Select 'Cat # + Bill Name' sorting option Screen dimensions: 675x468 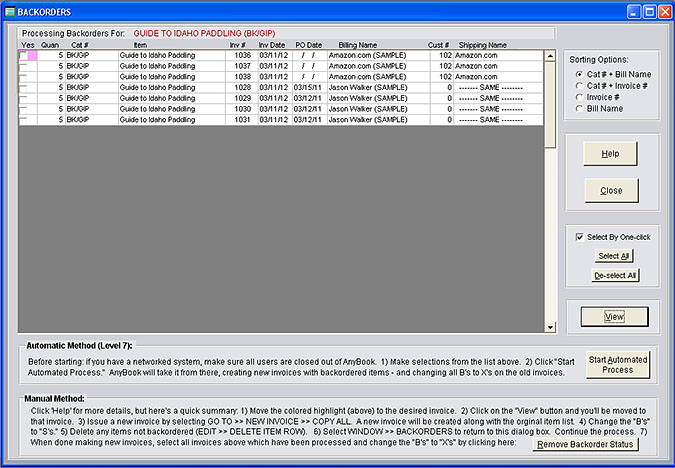point(580,75)
